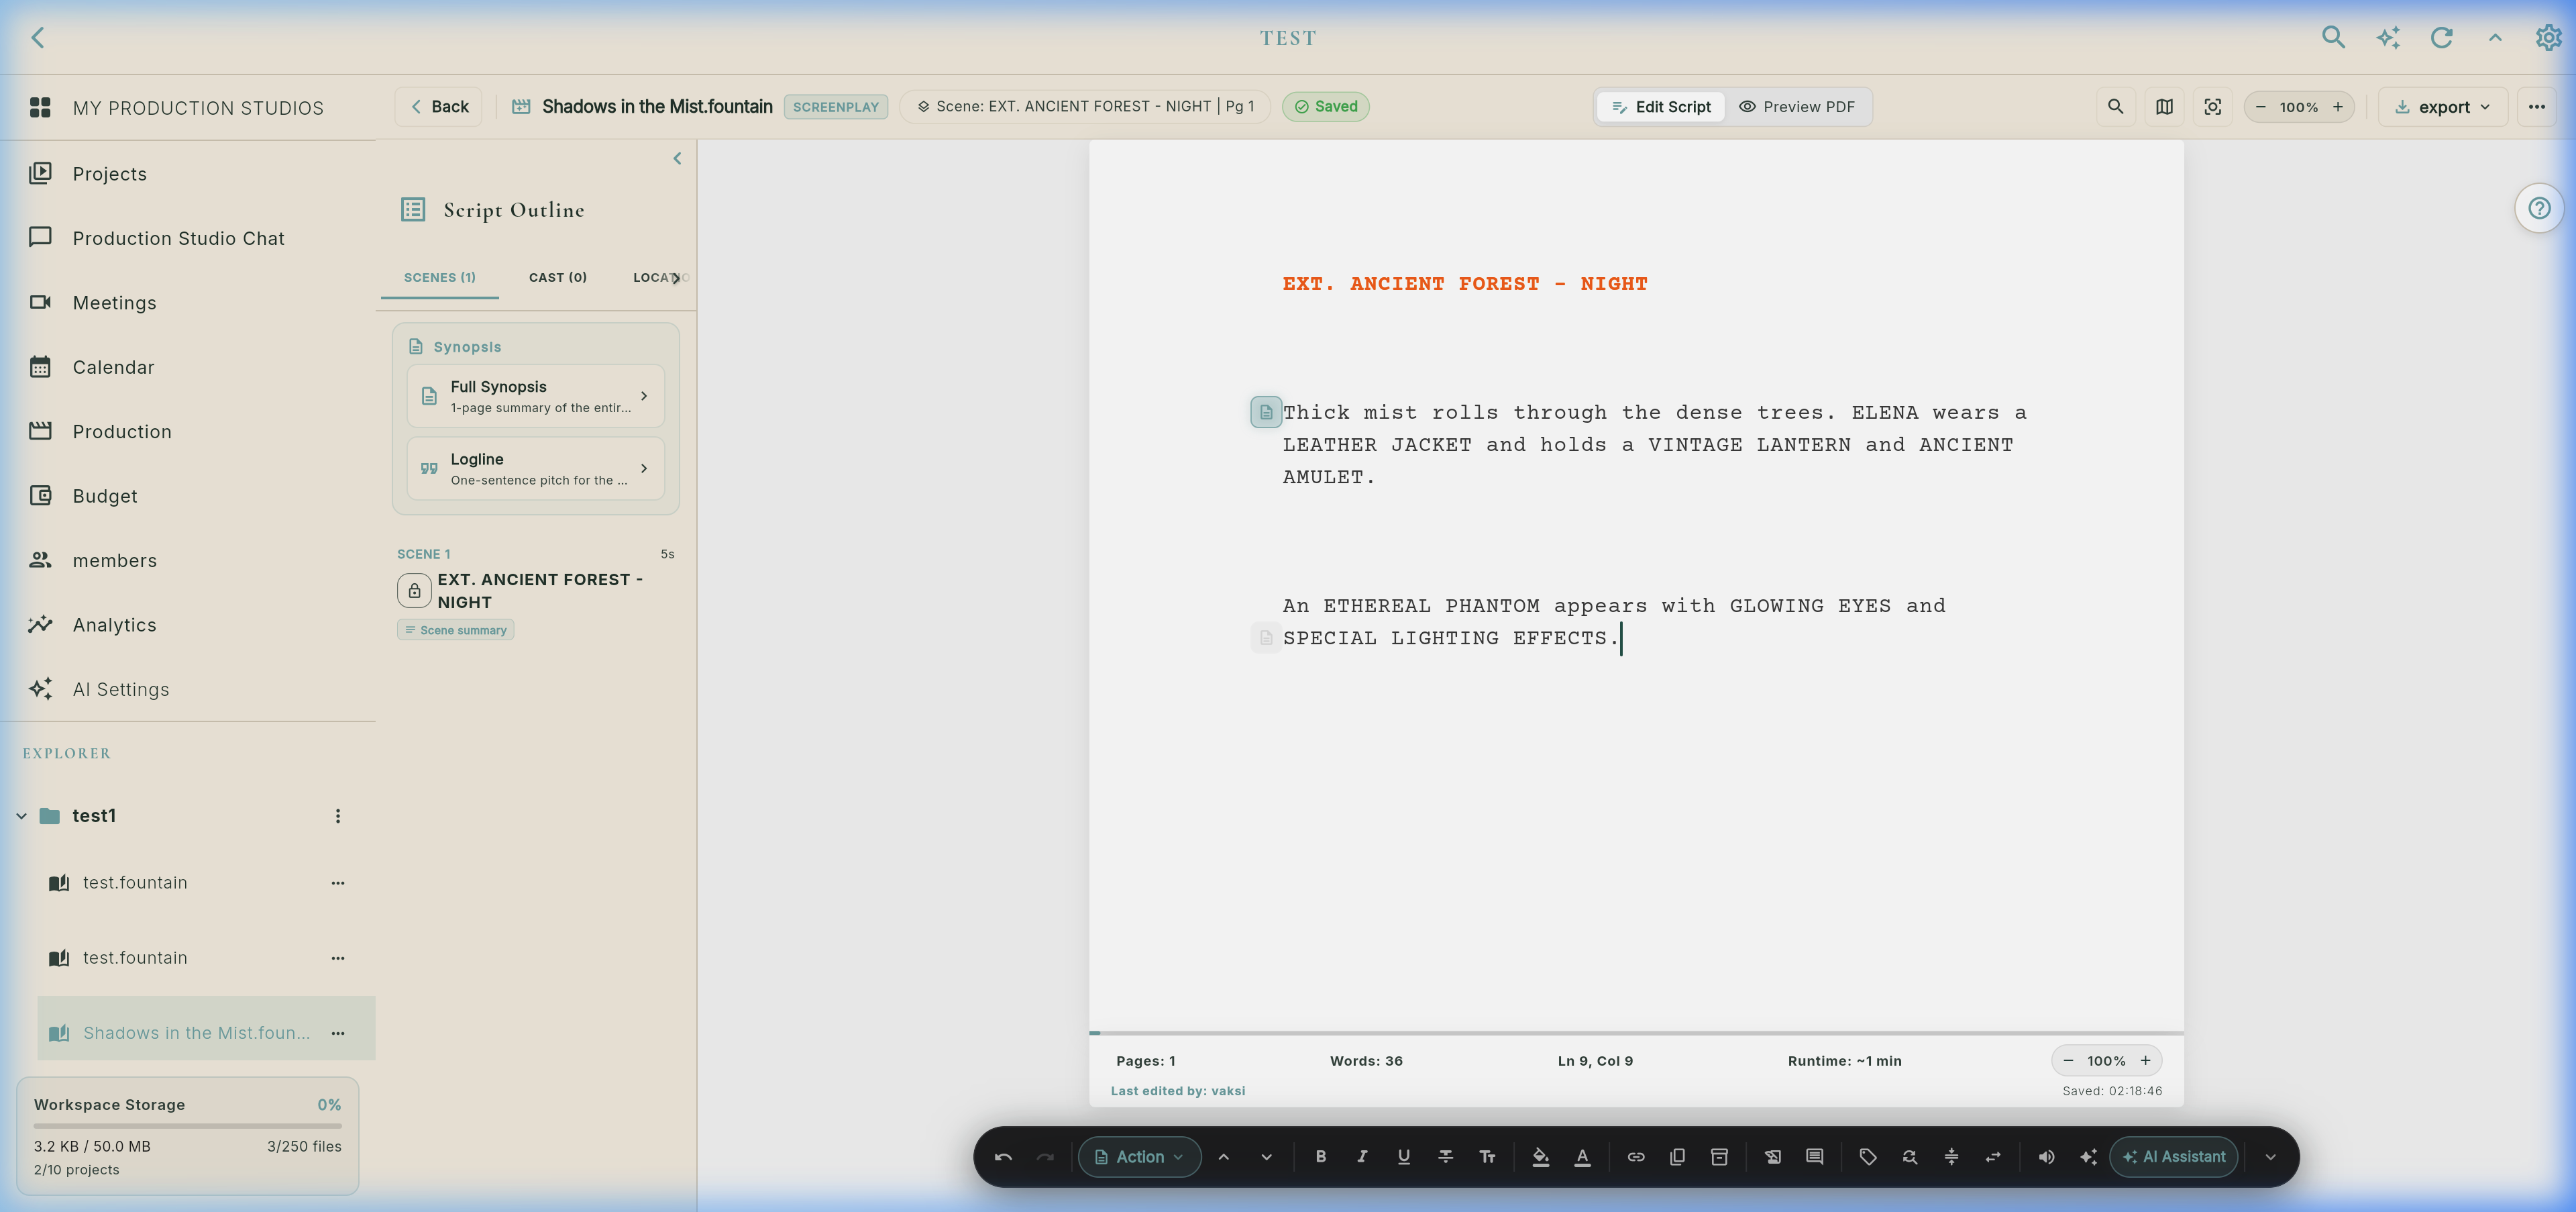2576x1212 pixels.
Task: Click the undo icon in bottom toolbar
Action: tap(1003, 1157)
